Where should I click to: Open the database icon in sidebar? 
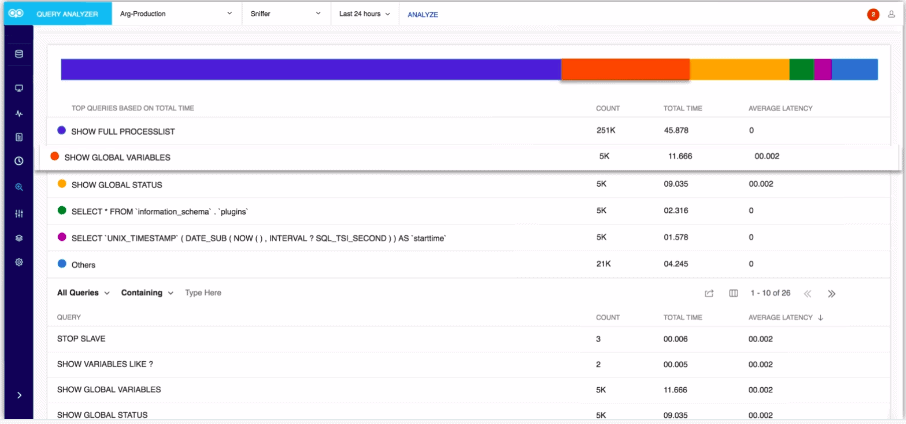(19, 54)
